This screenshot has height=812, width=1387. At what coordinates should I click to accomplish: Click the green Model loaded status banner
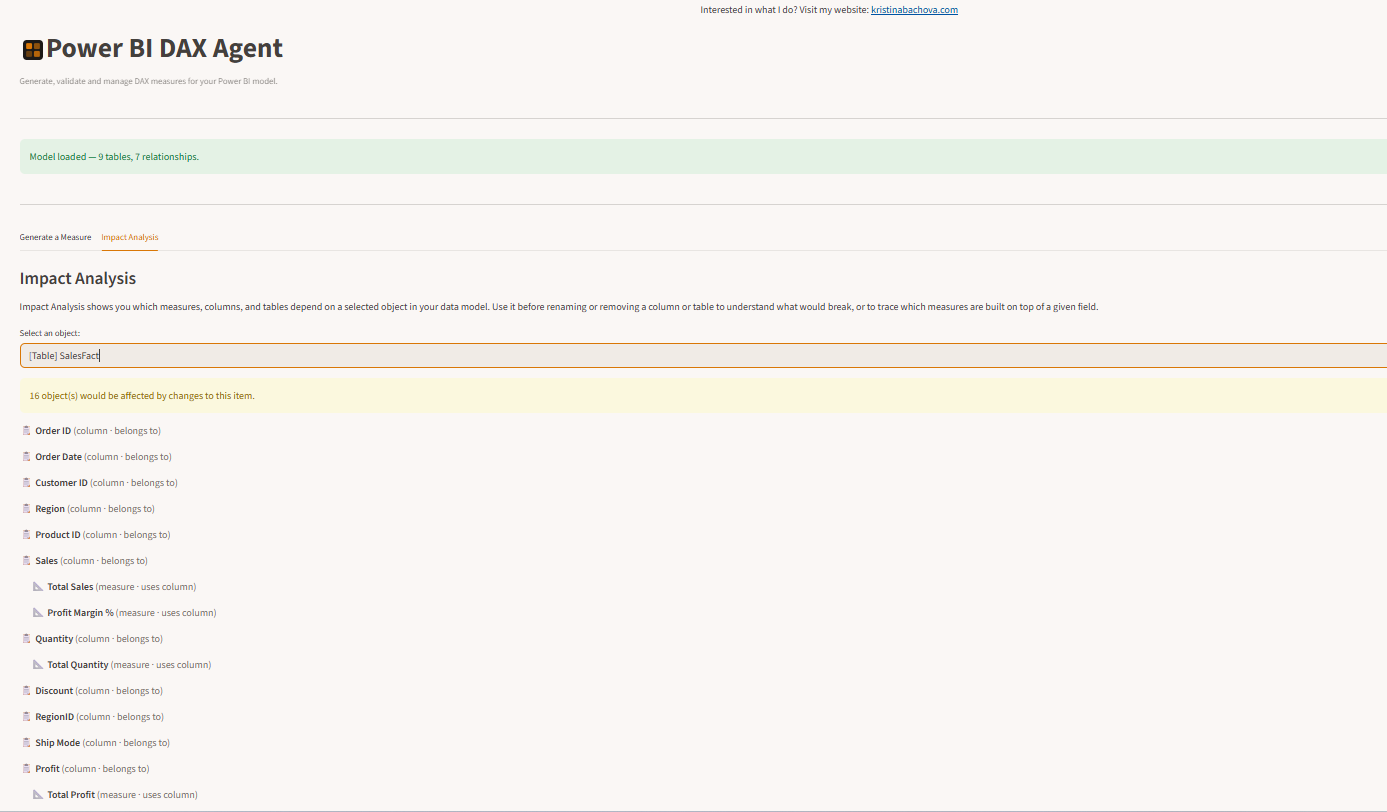(700, 157)
